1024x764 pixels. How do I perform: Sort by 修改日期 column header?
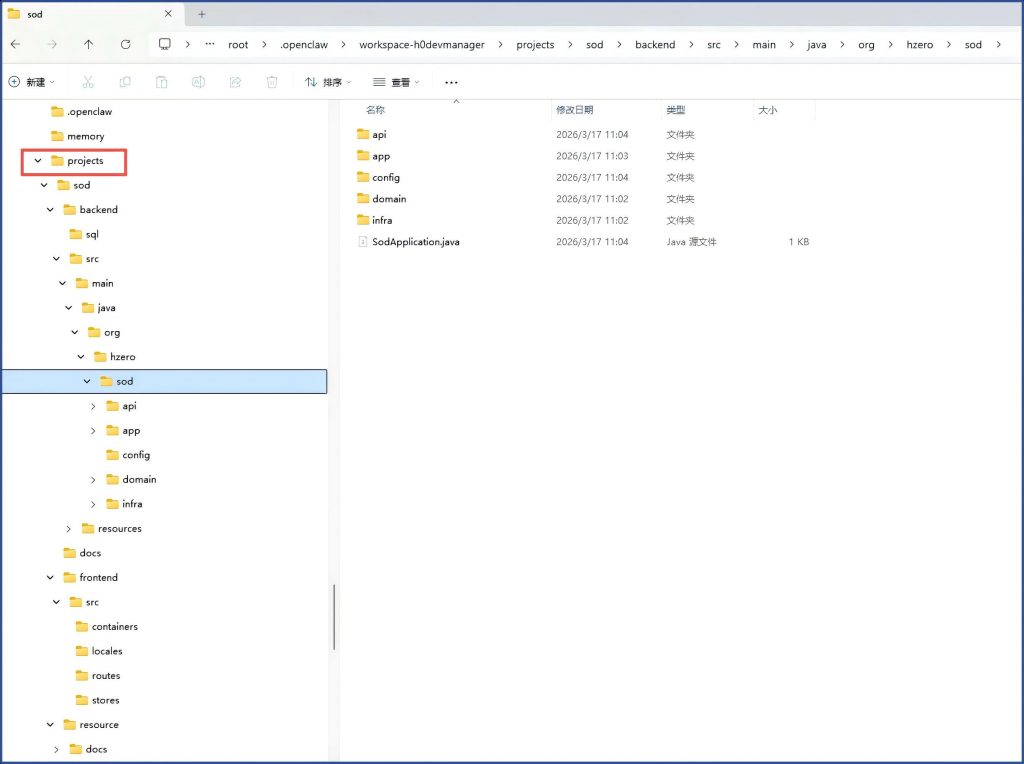pos(575,110)
